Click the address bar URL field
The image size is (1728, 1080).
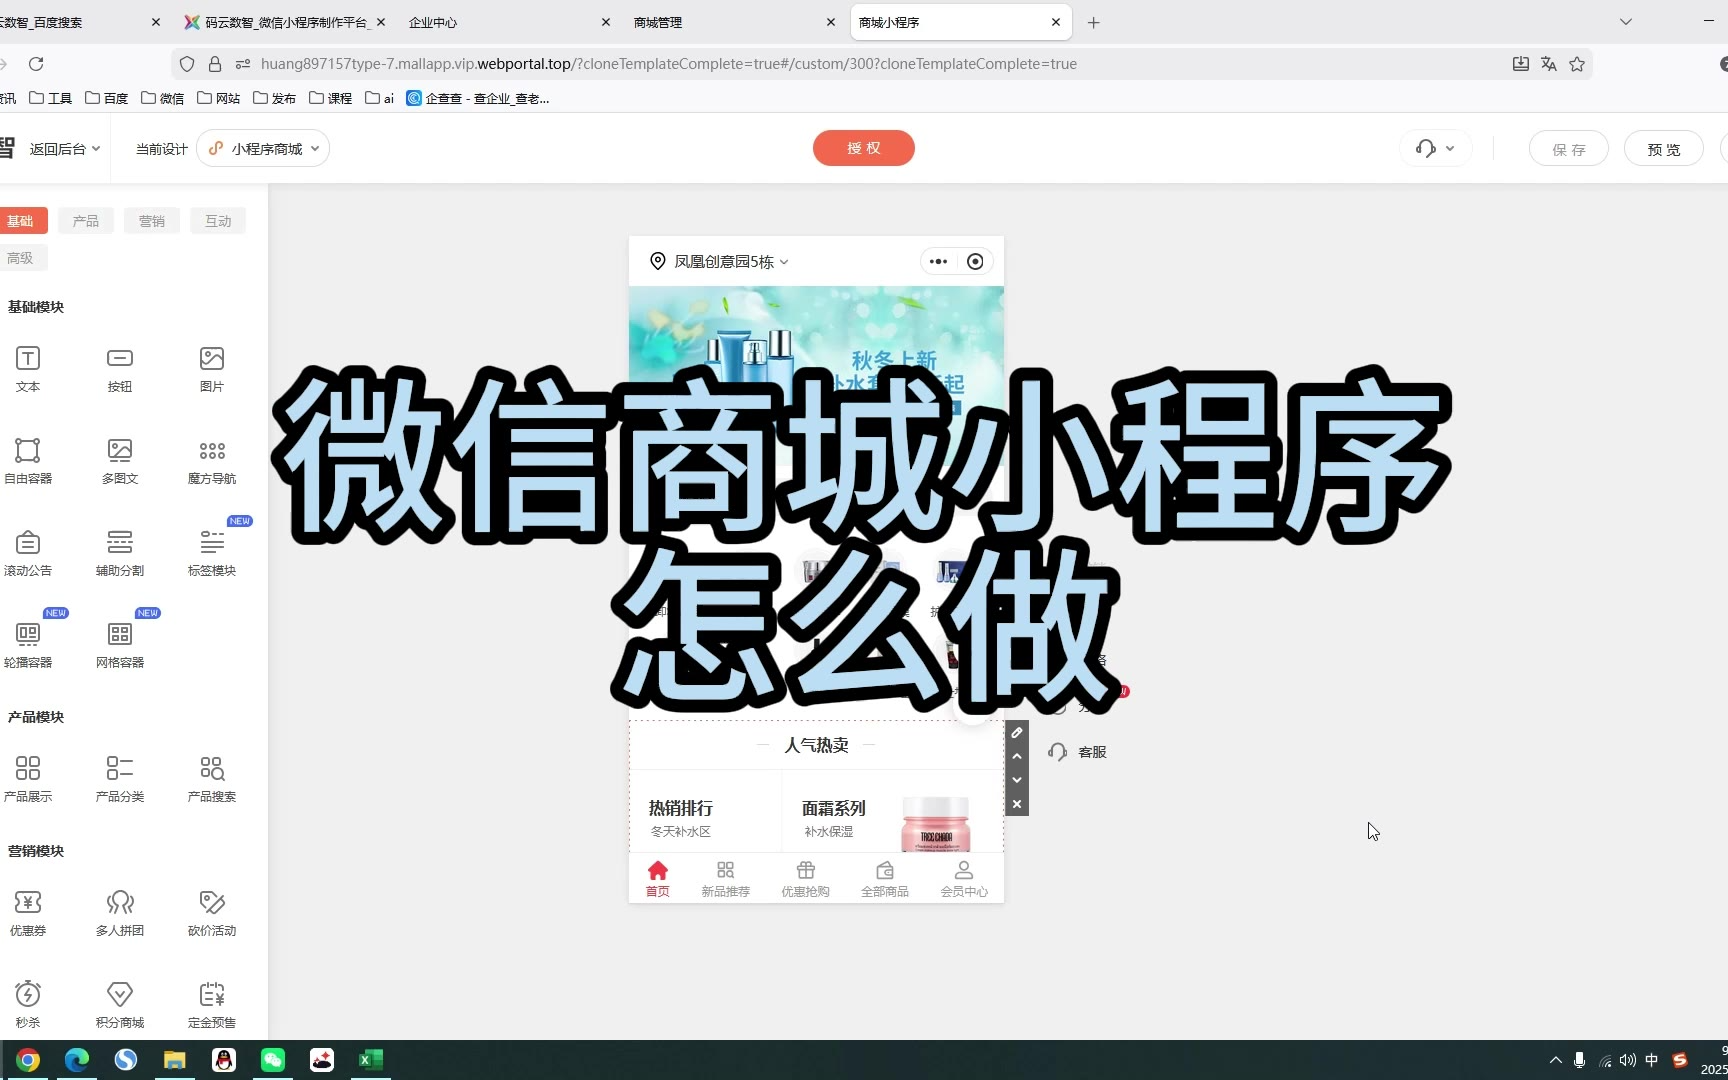point(880,64)
